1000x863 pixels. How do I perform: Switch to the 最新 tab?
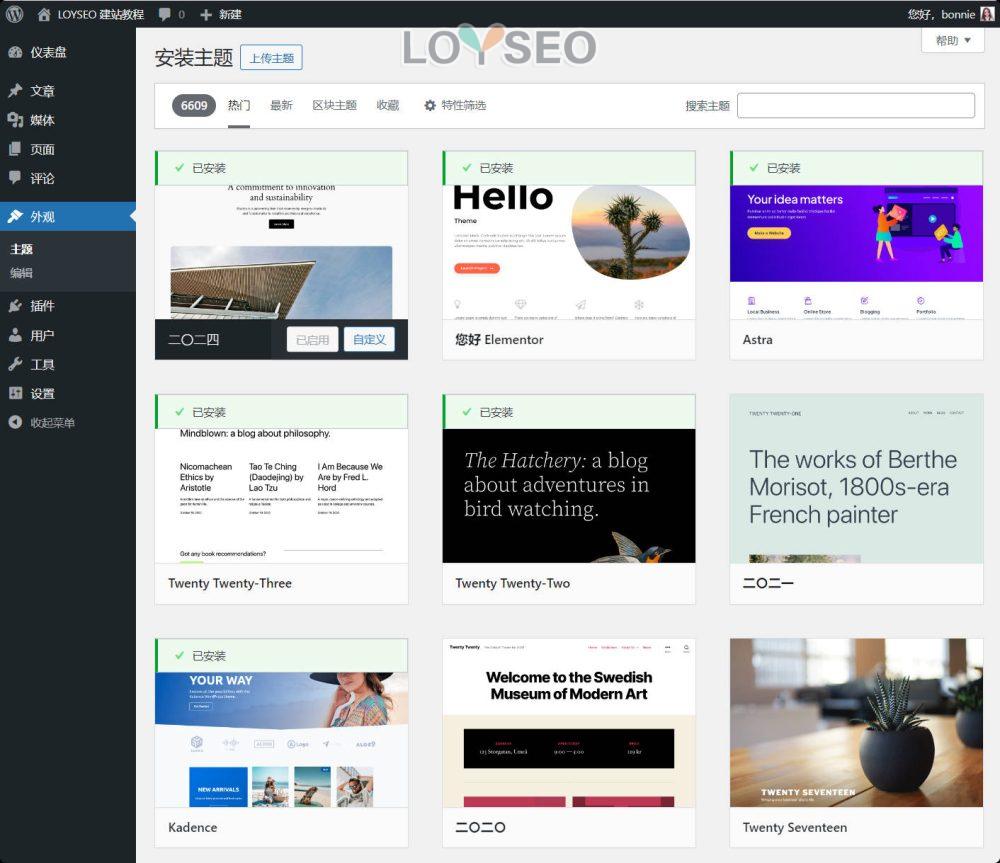pos(281,105)
